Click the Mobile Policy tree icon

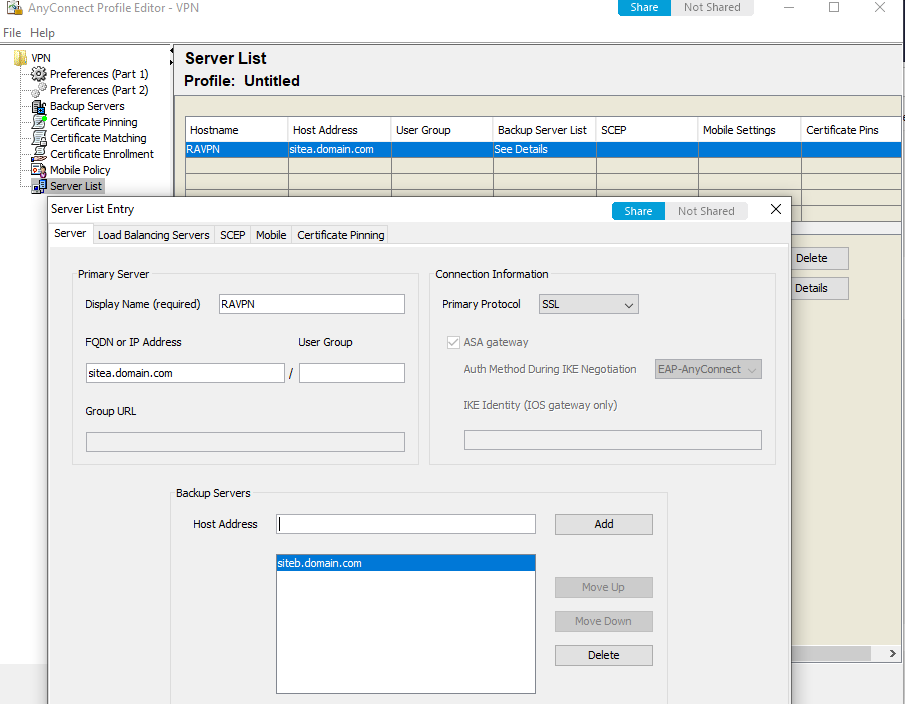(39, 170)
